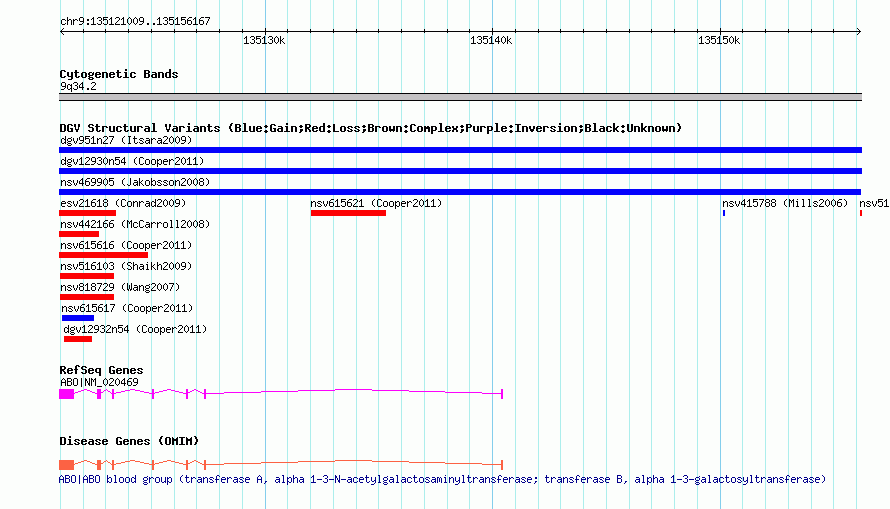Select the DGV Structural Variants track title
The width and height of the screenshot is (890, 509).
(x=371, y=128)
